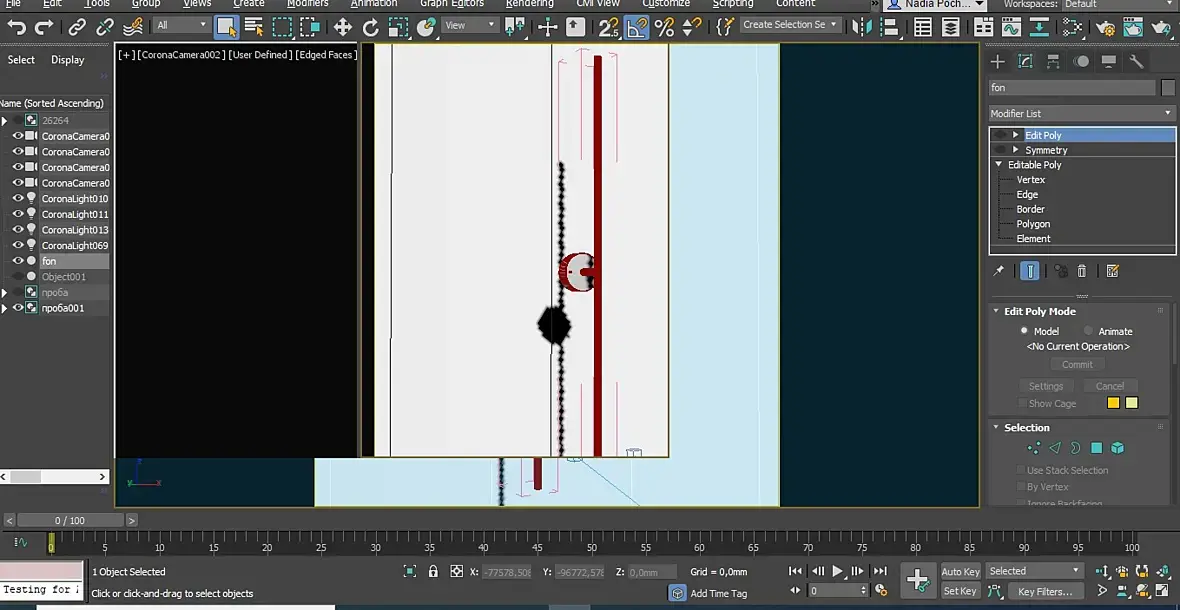Click the Motion panel icon
The height and width of the screenshot is (610, 1180).
pos(1081,62)
